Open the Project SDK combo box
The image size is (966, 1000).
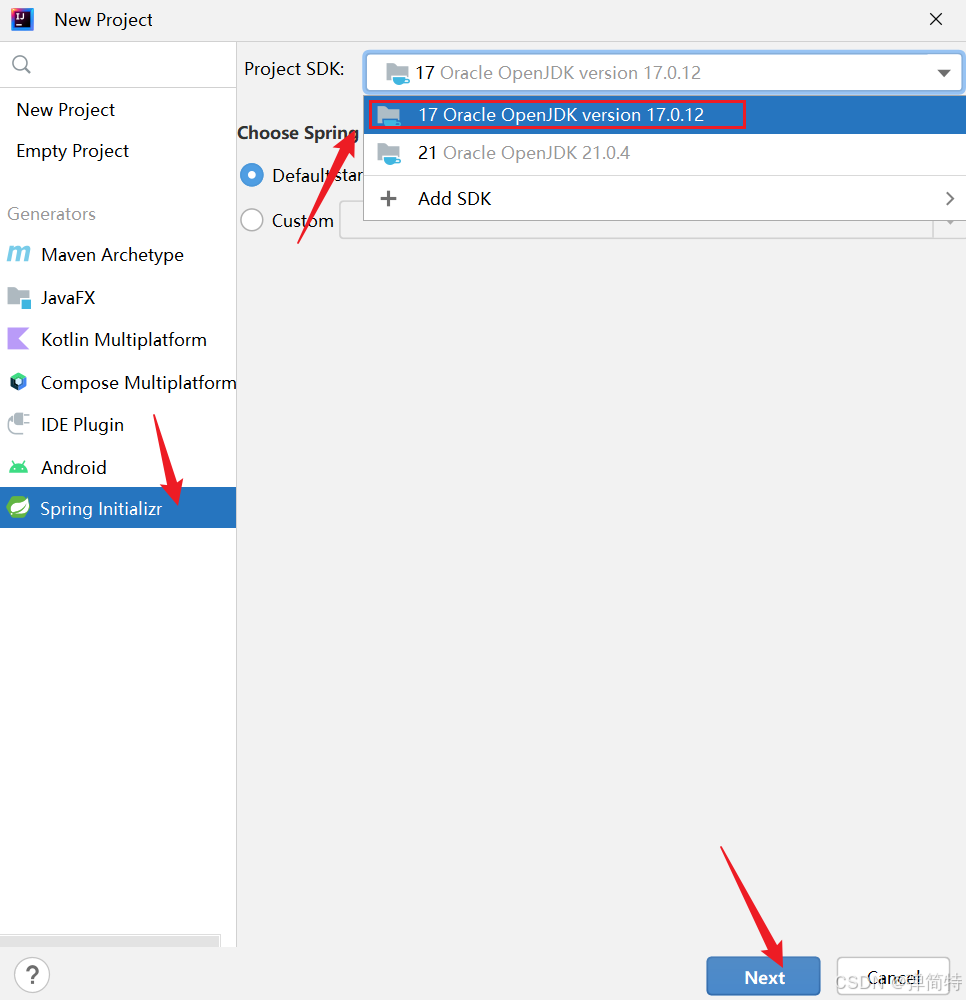[664, 73]
